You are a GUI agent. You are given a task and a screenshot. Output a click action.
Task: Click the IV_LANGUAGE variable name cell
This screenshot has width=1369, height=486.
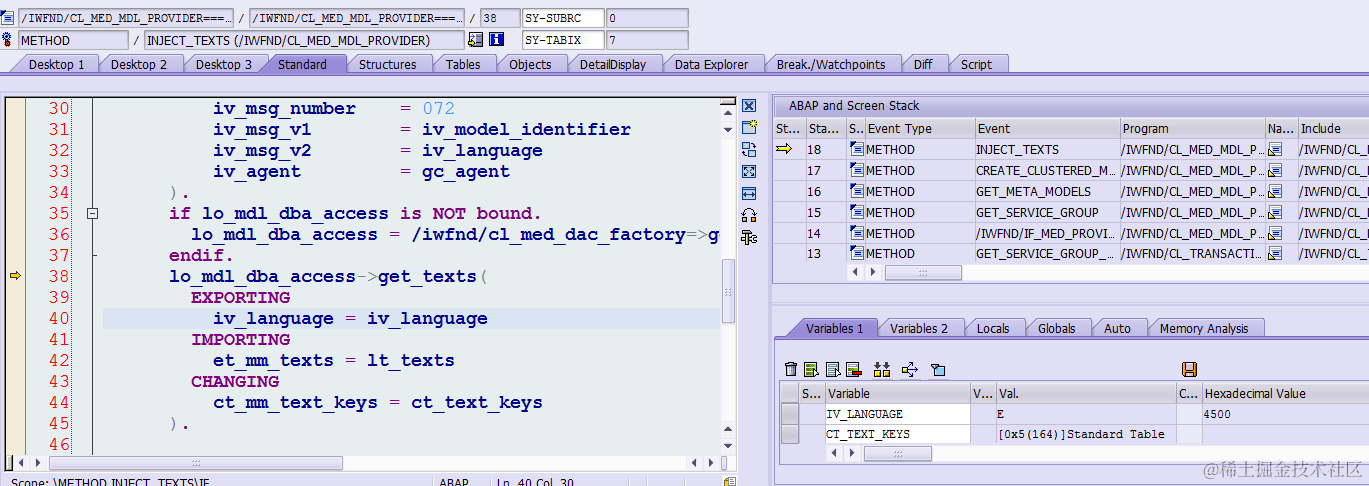pyautogui.click(x=896, y=414)
